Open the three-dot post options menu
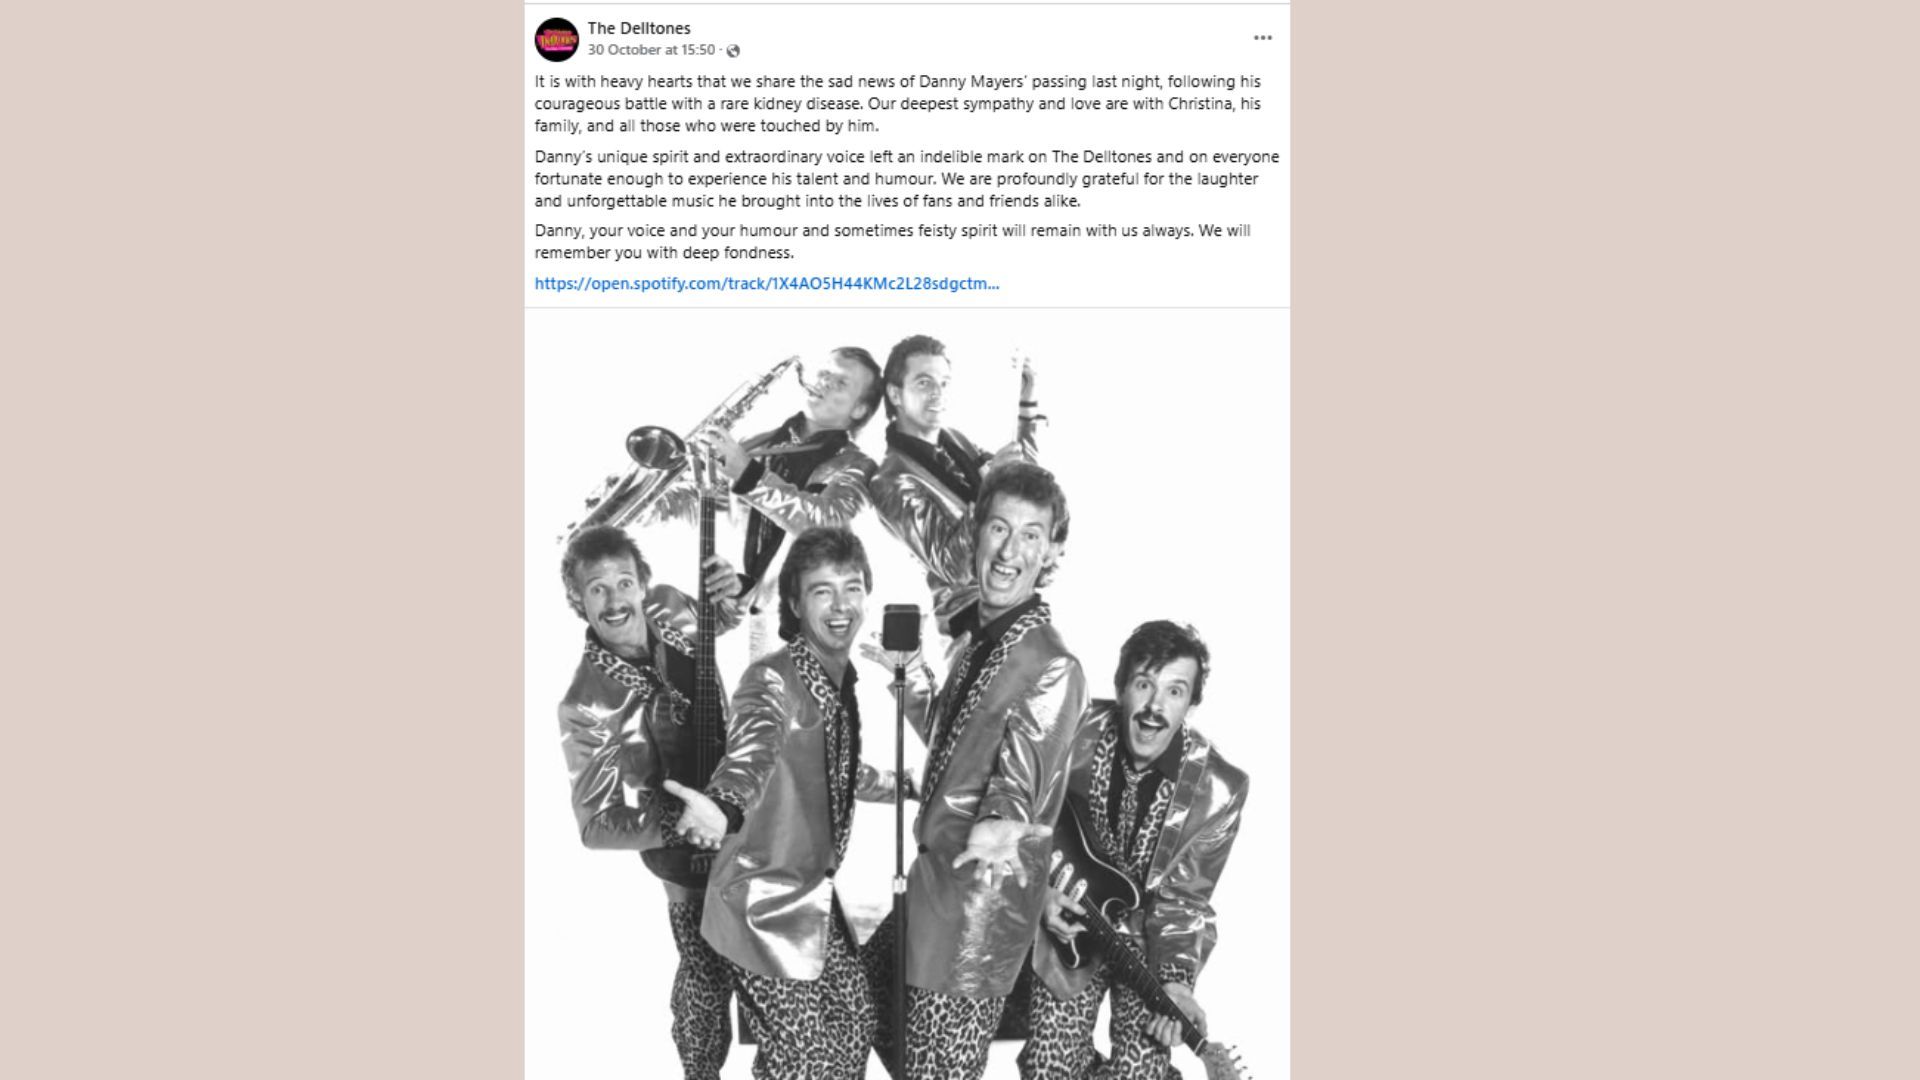This screenshot has height=1080, width=1920. coord(1262,38)
